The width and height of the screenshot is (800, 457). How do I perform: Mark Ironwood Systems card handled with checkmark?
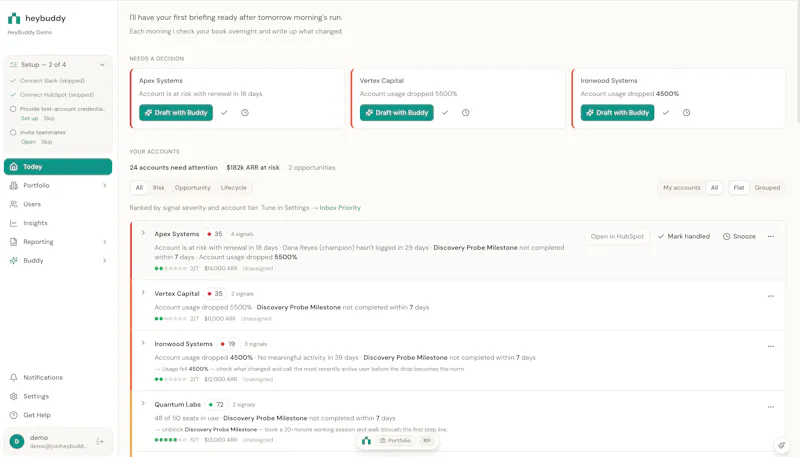click(666, 113)
